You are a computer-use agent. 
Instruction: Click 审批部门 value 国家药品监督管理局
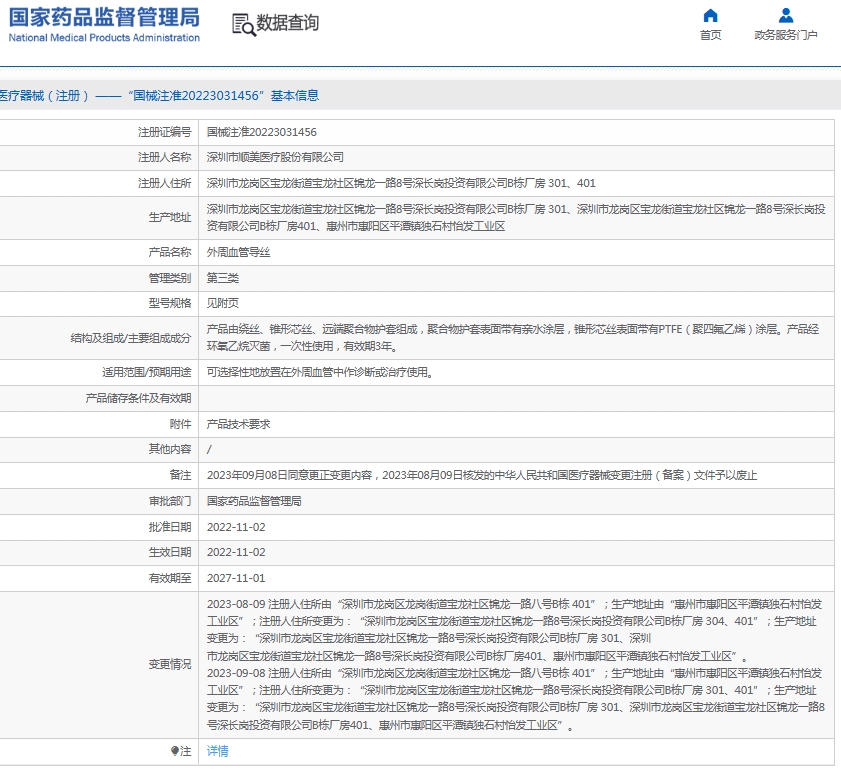pyautogui.click(x=254, y=501)
